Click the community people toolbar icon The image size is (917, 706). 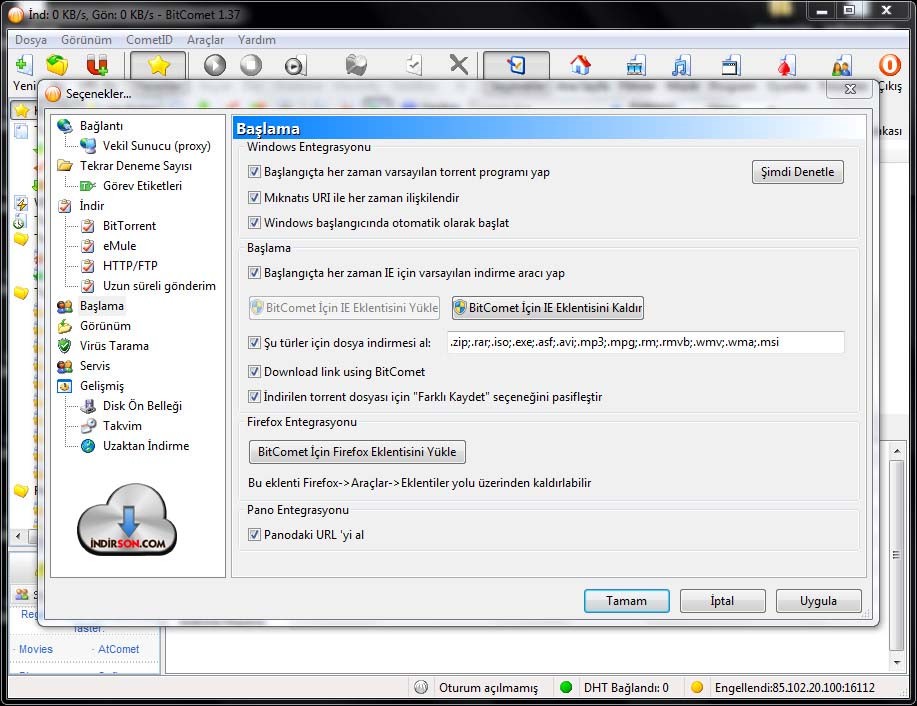click(842, 66)
